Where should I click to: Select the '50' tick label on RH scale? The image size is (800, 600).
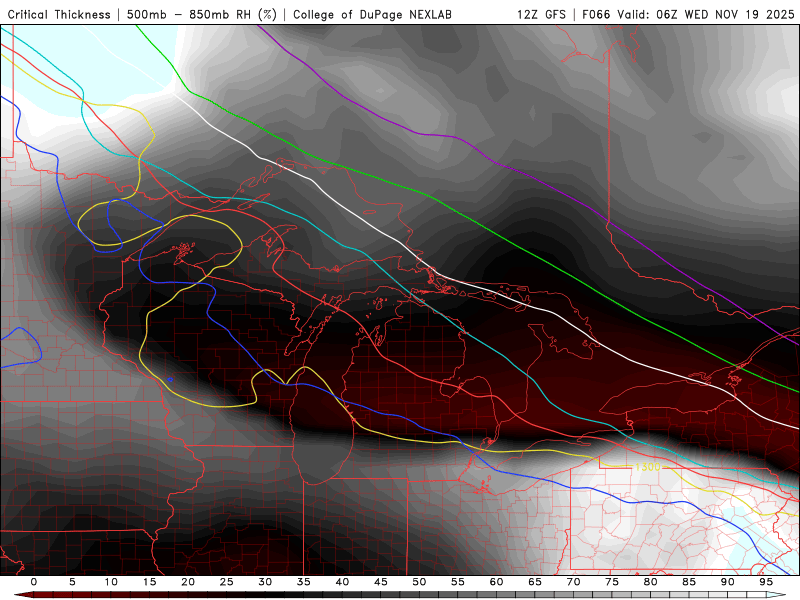[419, 582]
